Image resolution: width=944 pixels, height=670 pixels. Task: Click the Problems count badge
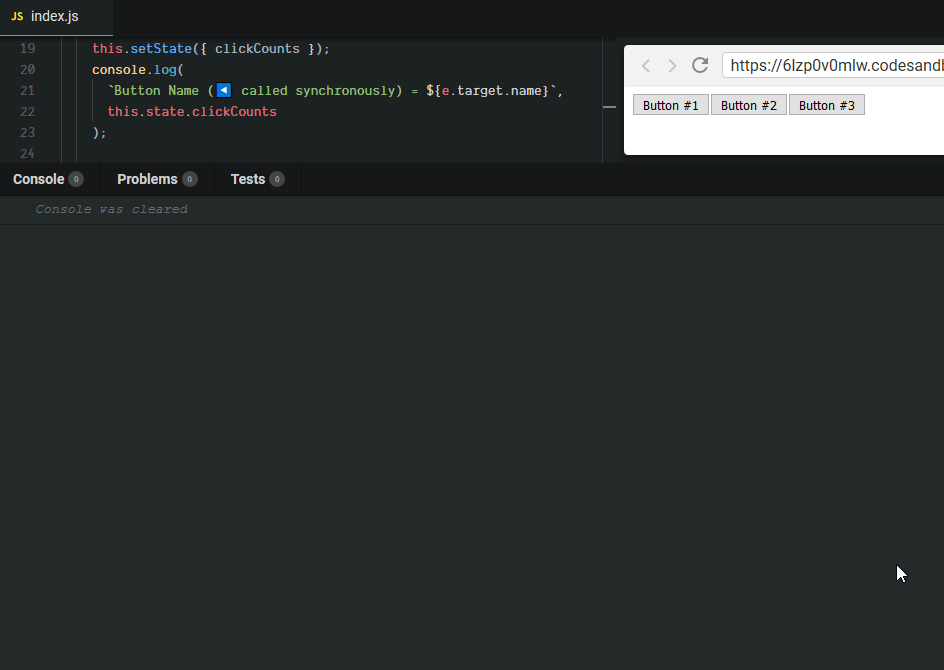[190, 180]
